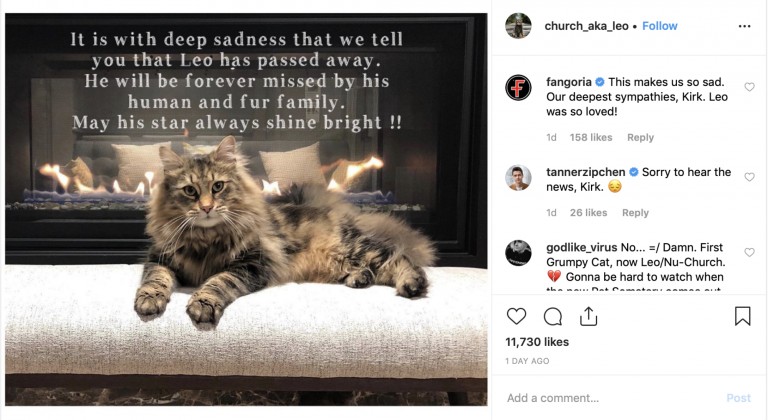This screenshot has height=420, width=768.
Task: Open the three-dot more options menu
Action: tap(744, 26)
